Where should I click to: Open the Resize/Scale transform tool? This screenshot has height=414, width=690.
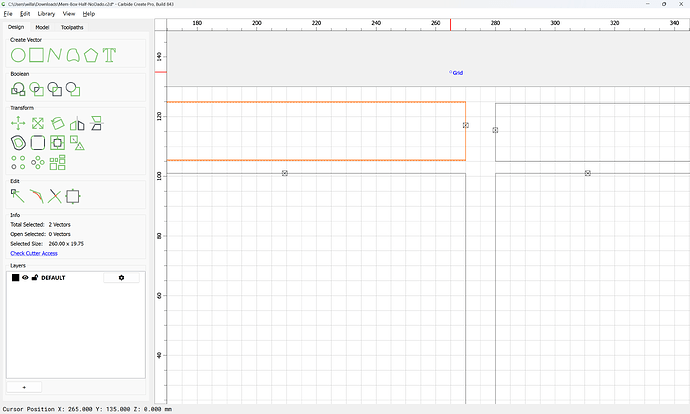click(x=38, y=123)
